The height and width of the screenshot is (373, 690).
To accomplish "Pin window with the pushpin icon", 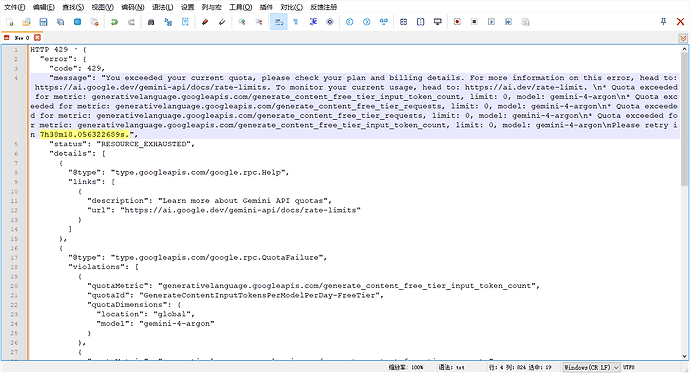I will 664,22.
